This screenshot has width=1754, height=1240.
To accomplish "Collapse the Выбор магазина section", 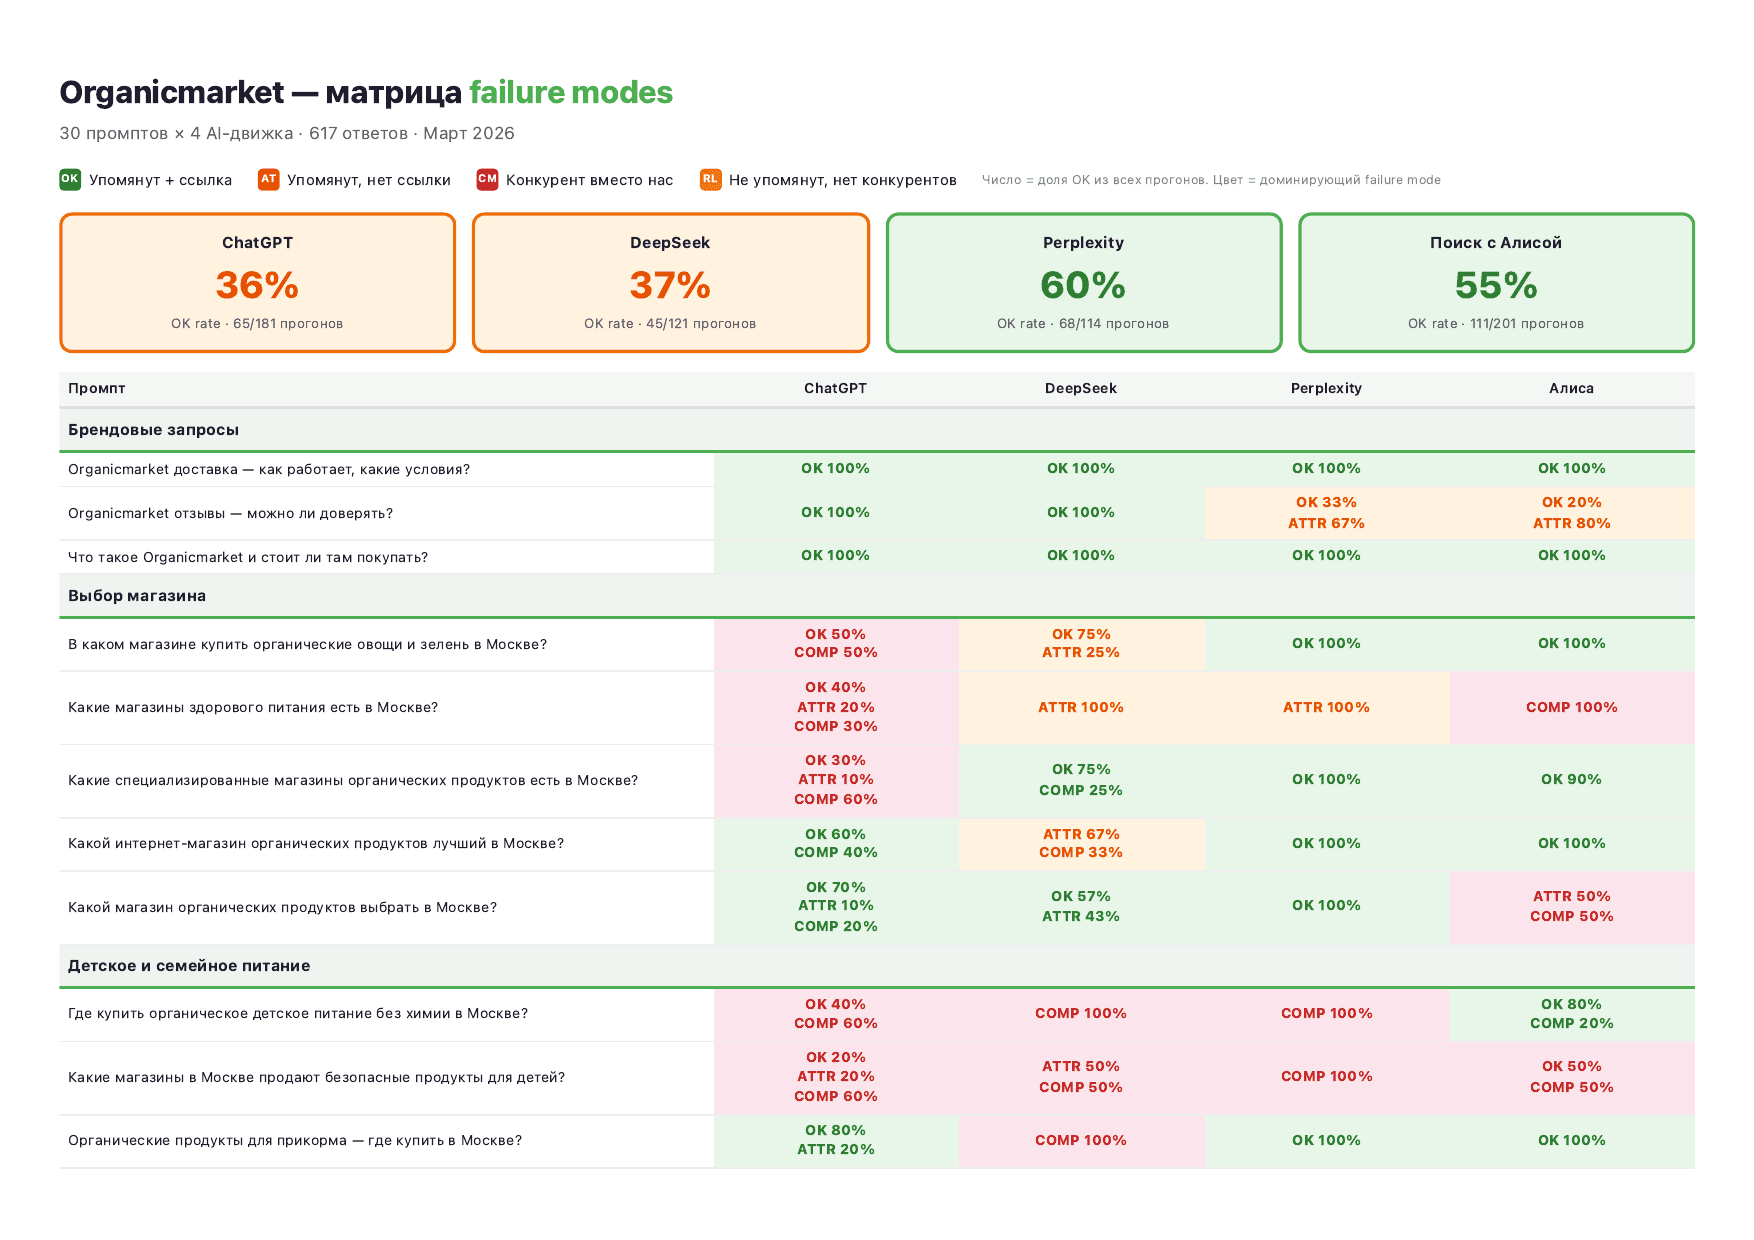I will coord(137,596).
